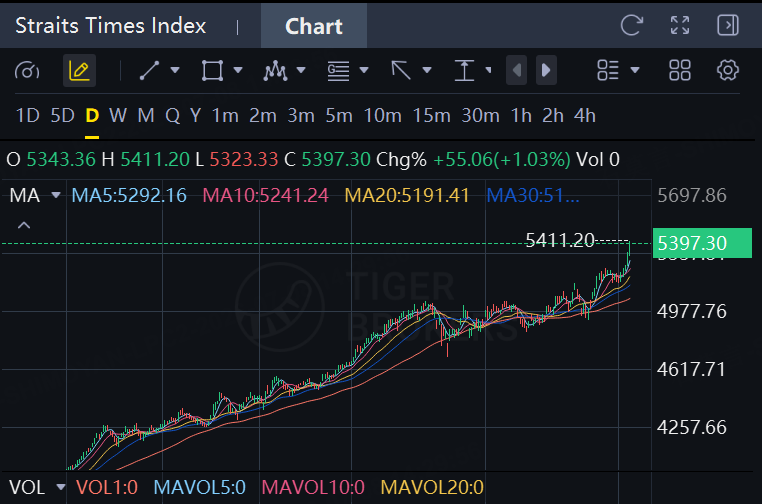Click the previous tools left arrow
The height and width of the screenshot is (504, 762).
[x=516, y=70]
